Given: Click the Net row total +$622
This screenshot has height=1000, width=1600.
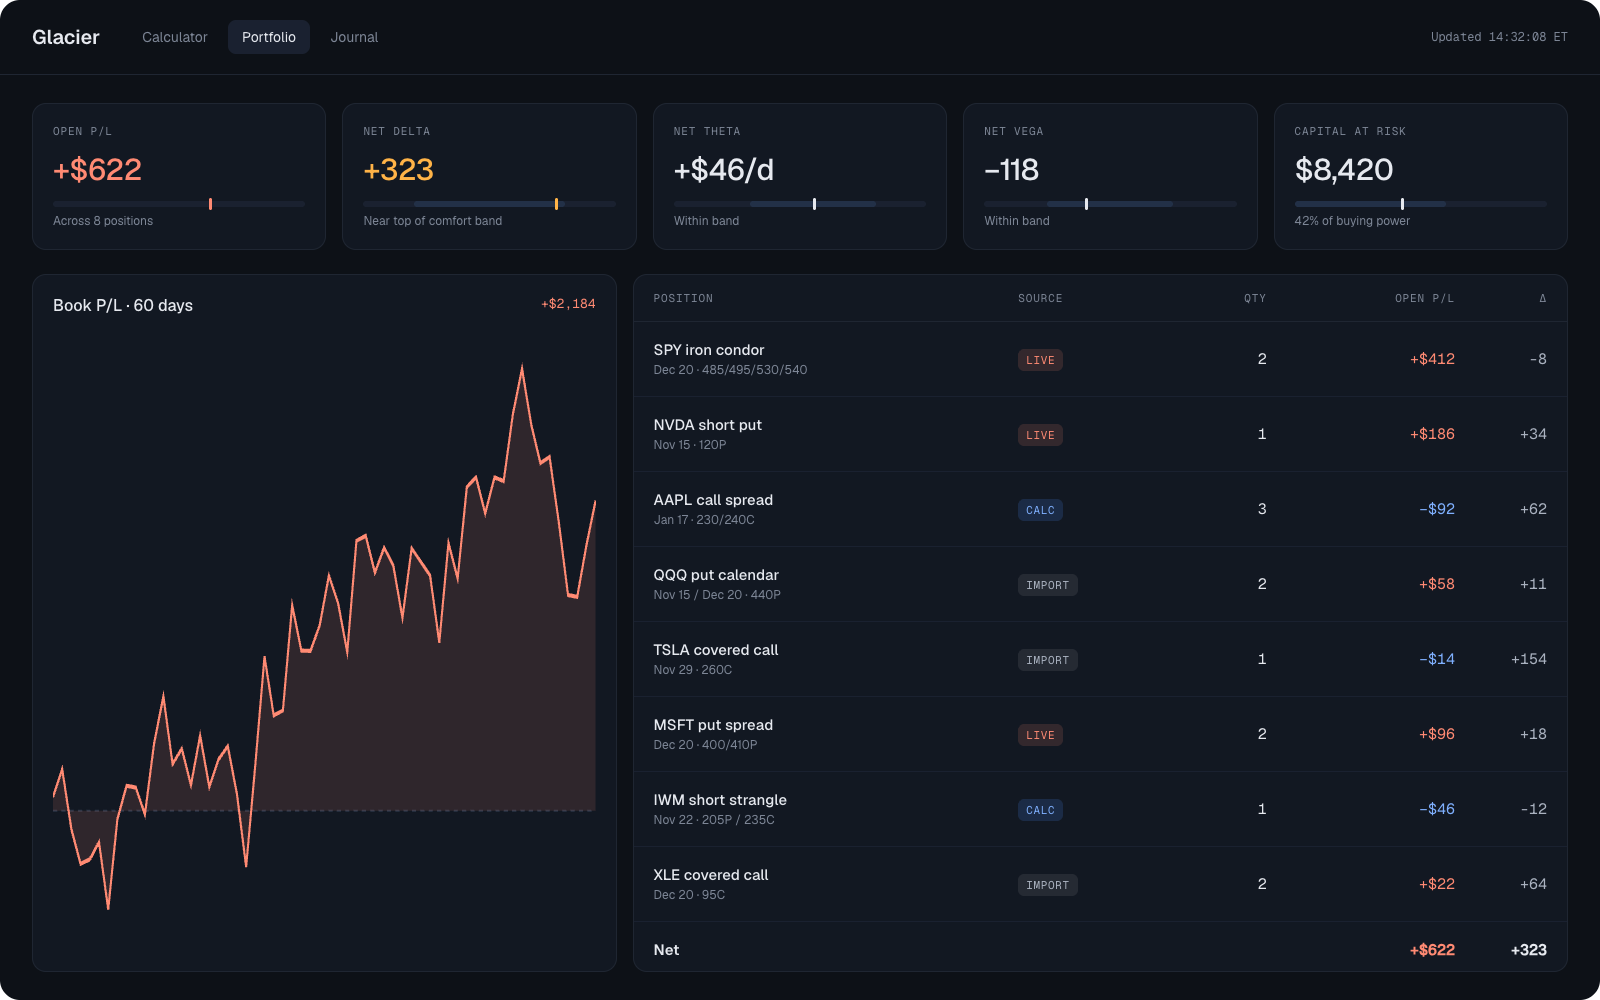Looking at the screenshot, I should tap(1432, 950).
